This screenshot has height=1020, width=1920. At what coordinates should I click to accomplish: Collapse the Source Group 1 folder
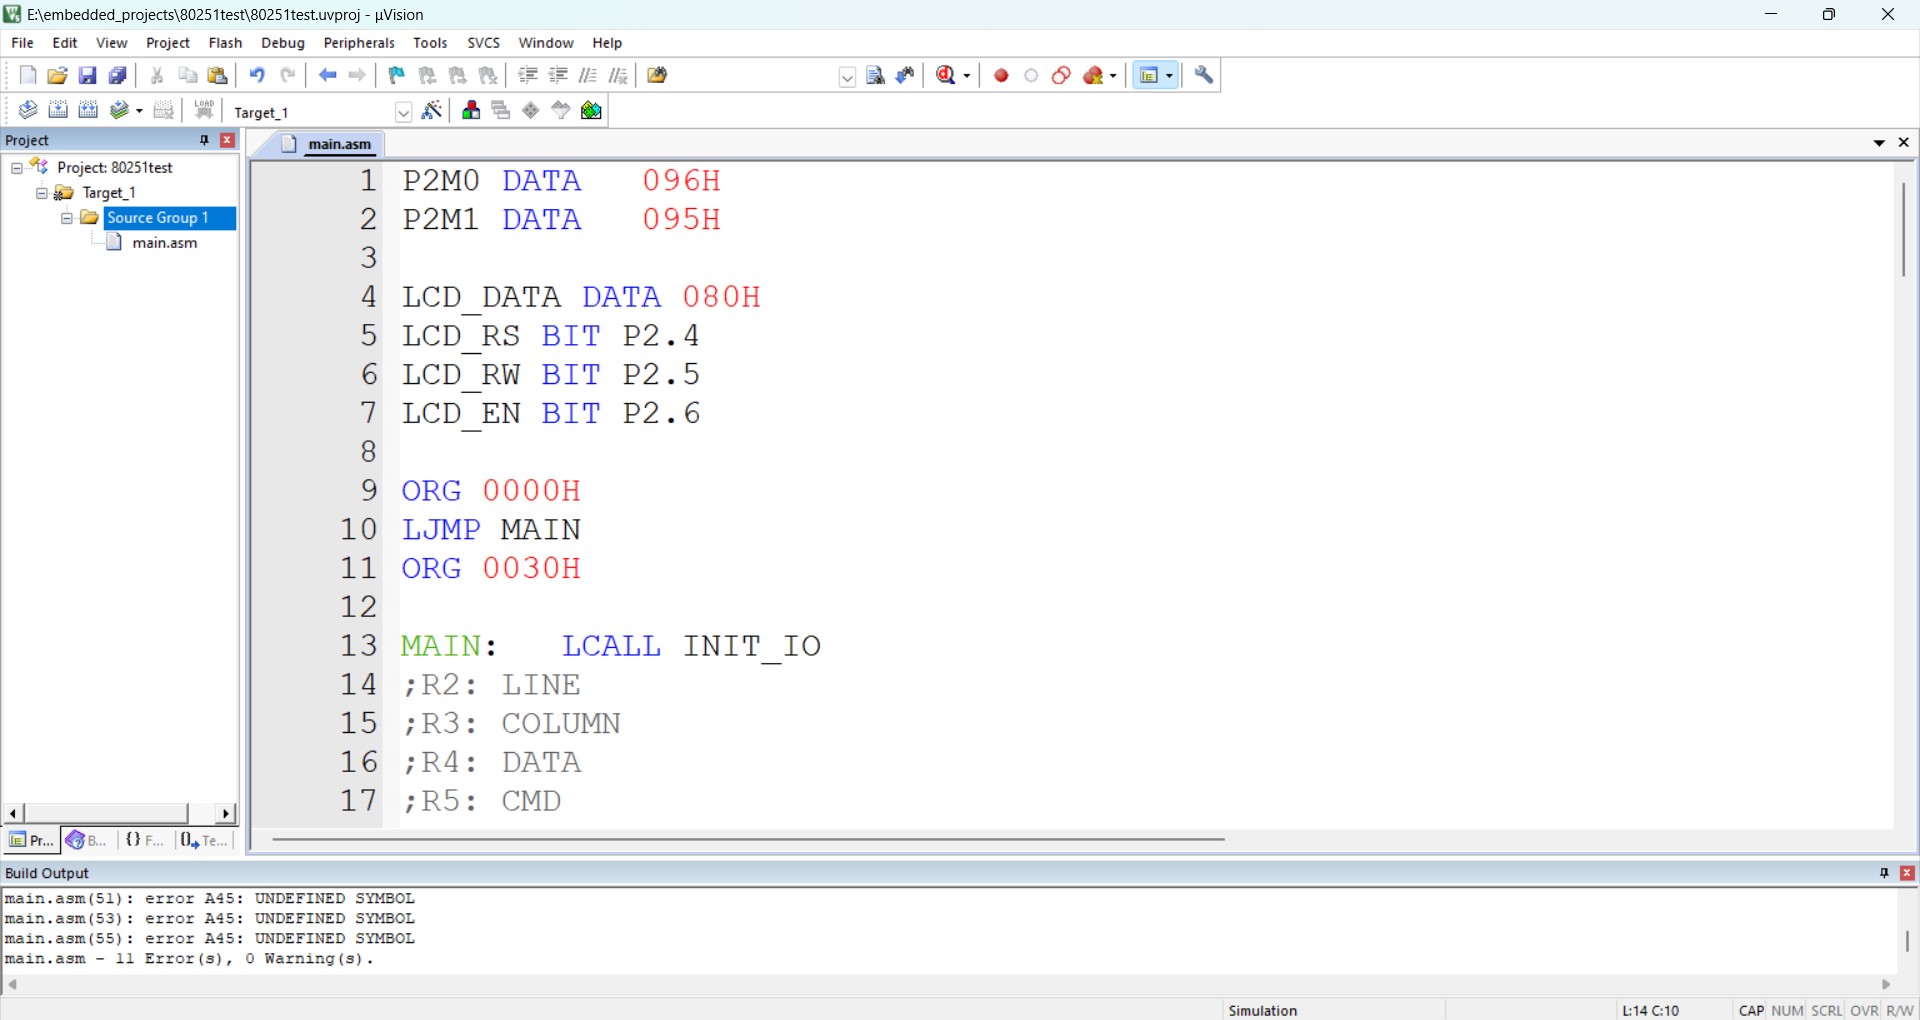[x=67, y=219]
